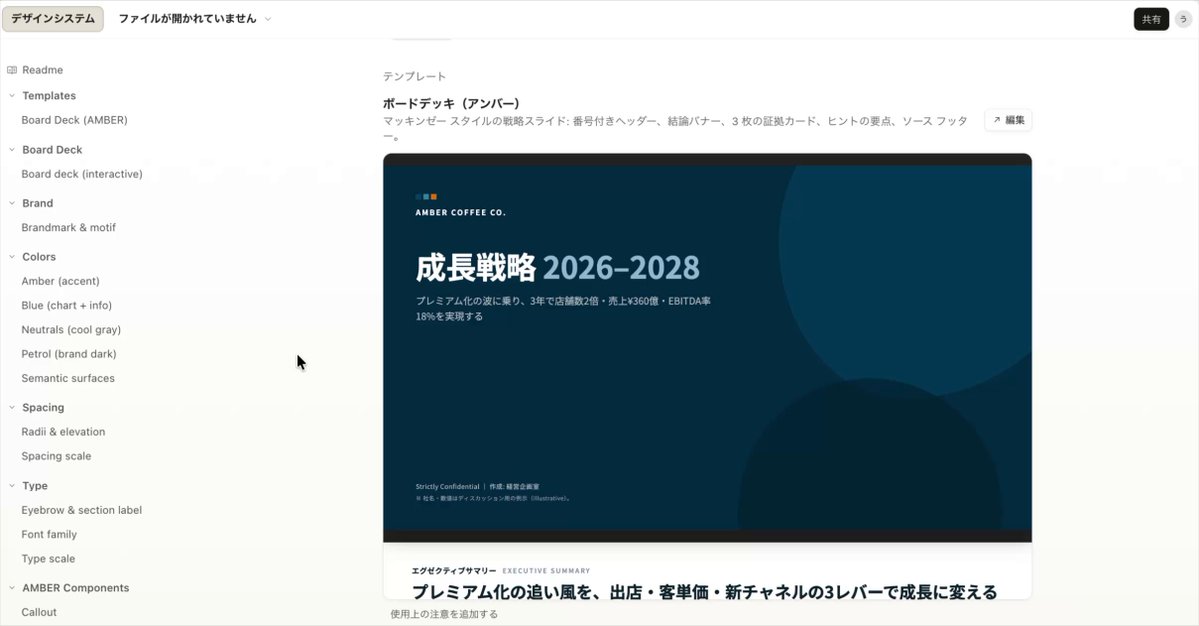Collapse the Type section chevron
Image resolution: width=1199 pixels, height=626 pixels.
click(x=11, y=485)
